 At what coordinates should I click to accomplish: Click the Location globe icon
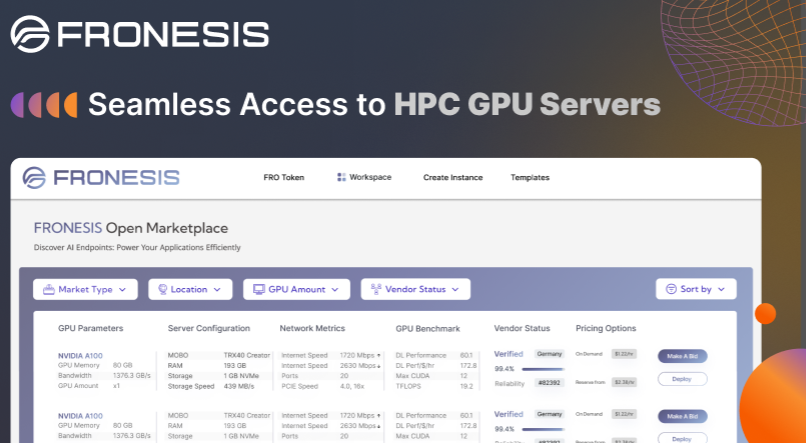(x=162, y=289)
